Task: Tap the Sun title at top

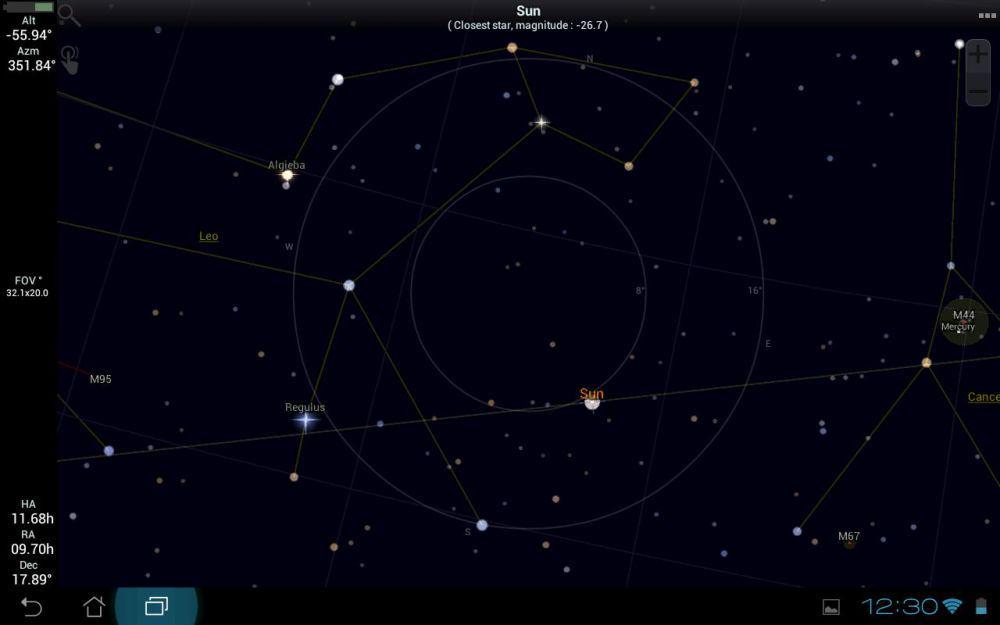Action: (528, 11)
